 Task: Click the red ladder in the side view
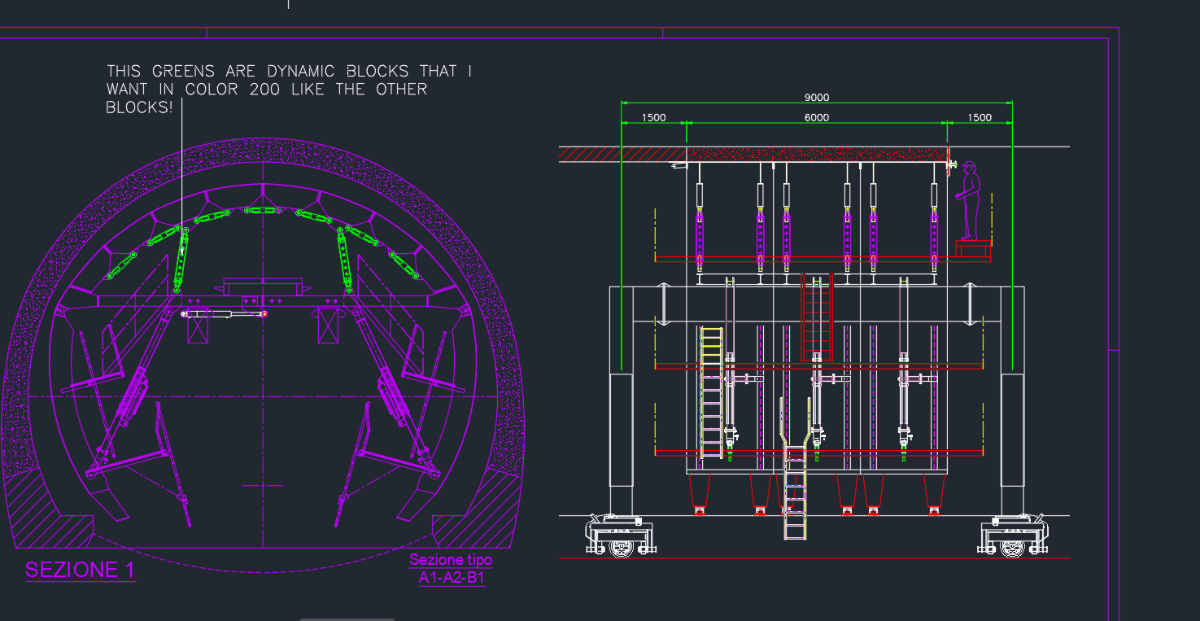tap(817, 317)
